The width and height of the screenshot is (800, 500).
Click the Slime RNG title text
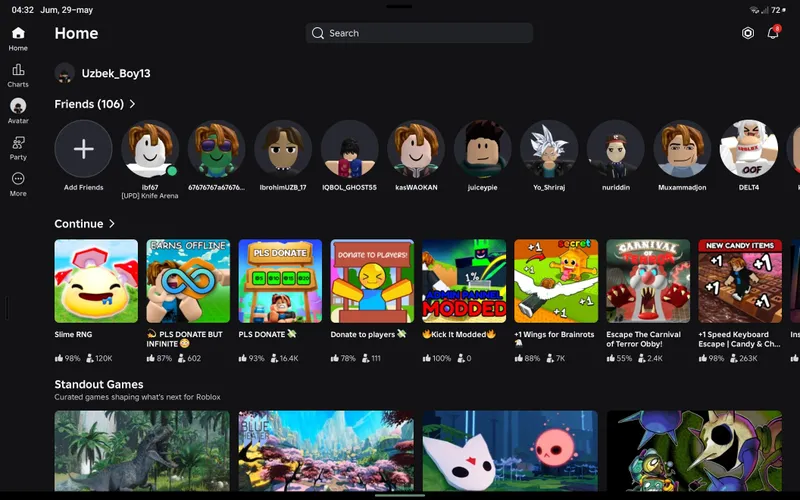[x=73, y=335]
